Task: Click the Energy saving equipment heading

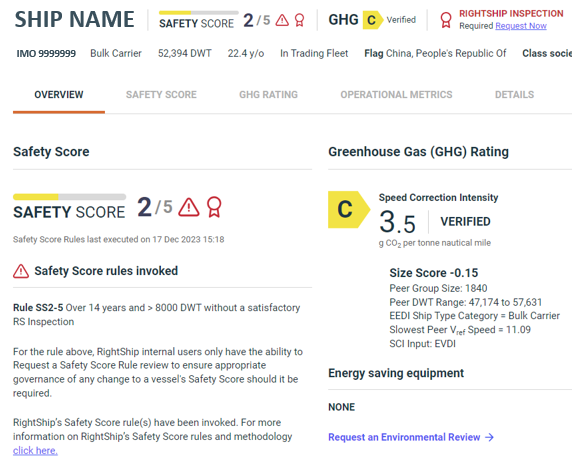Action: [x=396, y=373]
